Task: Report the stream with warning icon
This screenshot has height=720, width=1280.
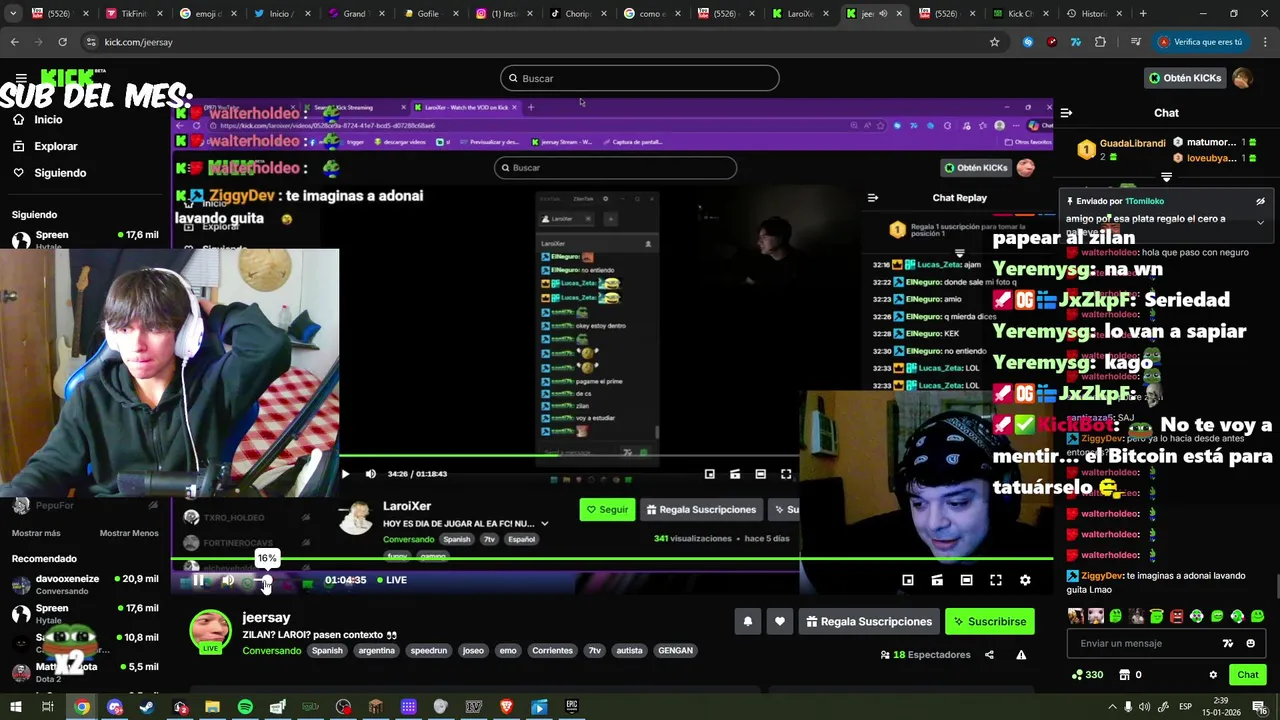Action: pos(1021,655)
